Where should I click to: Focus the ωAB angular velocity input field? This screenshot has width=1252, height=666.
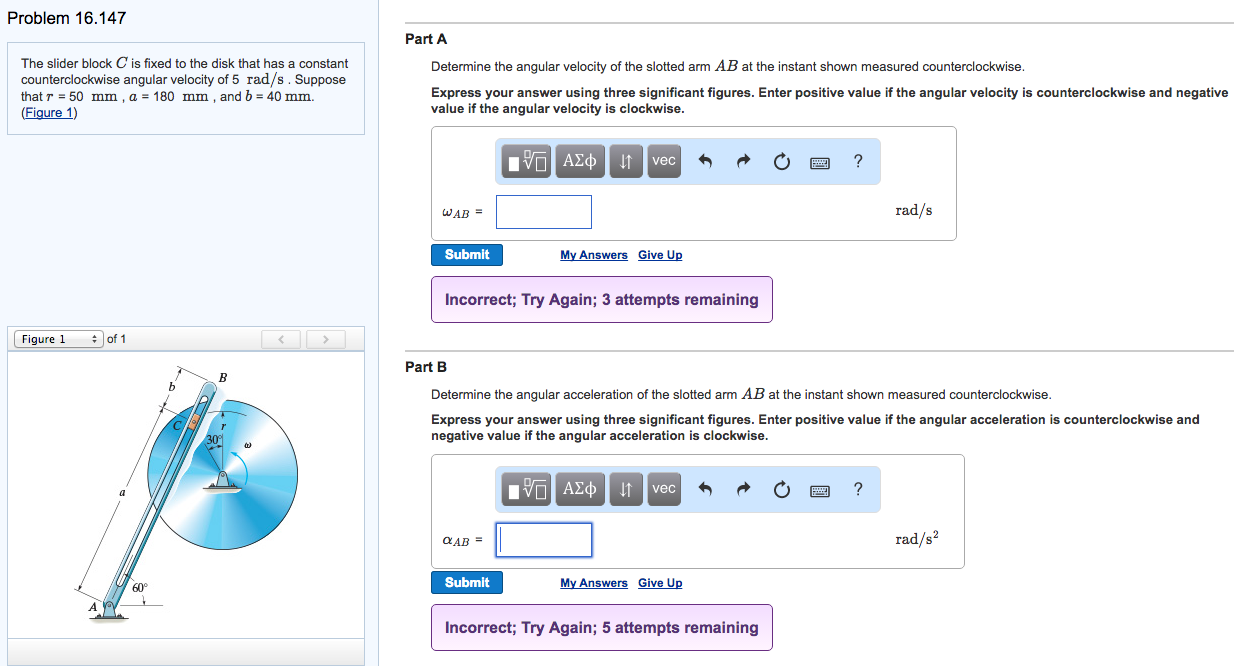(544, 212)
